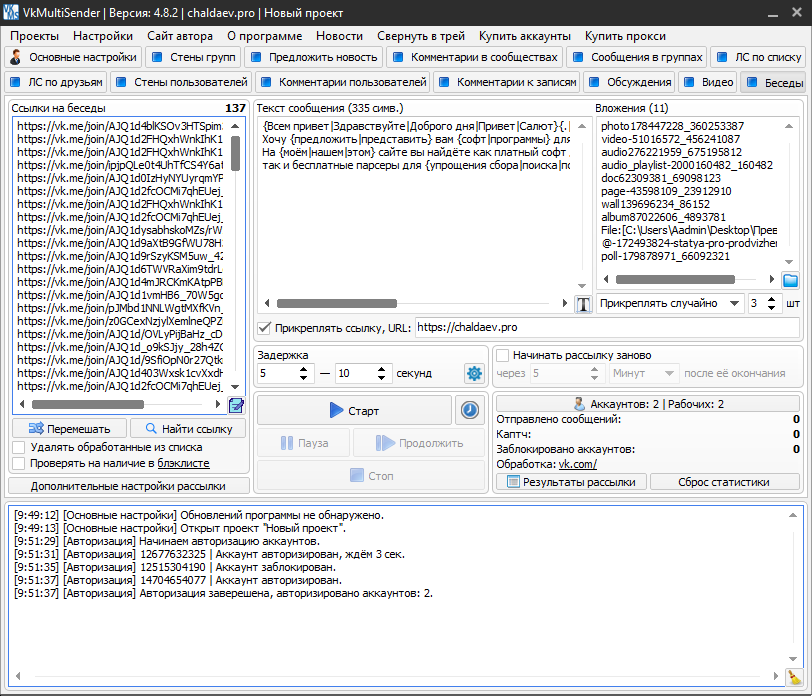812x696 pixels.
Task: Click the links list vertical scrollbar
Action: click(235, 154)
